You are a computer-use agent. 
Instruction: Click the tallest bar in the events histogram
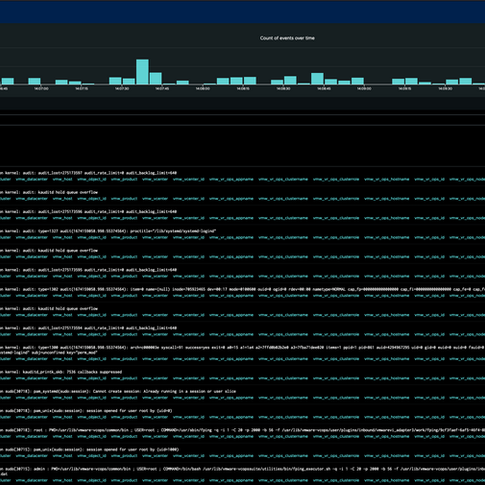(x=142, y=72)
